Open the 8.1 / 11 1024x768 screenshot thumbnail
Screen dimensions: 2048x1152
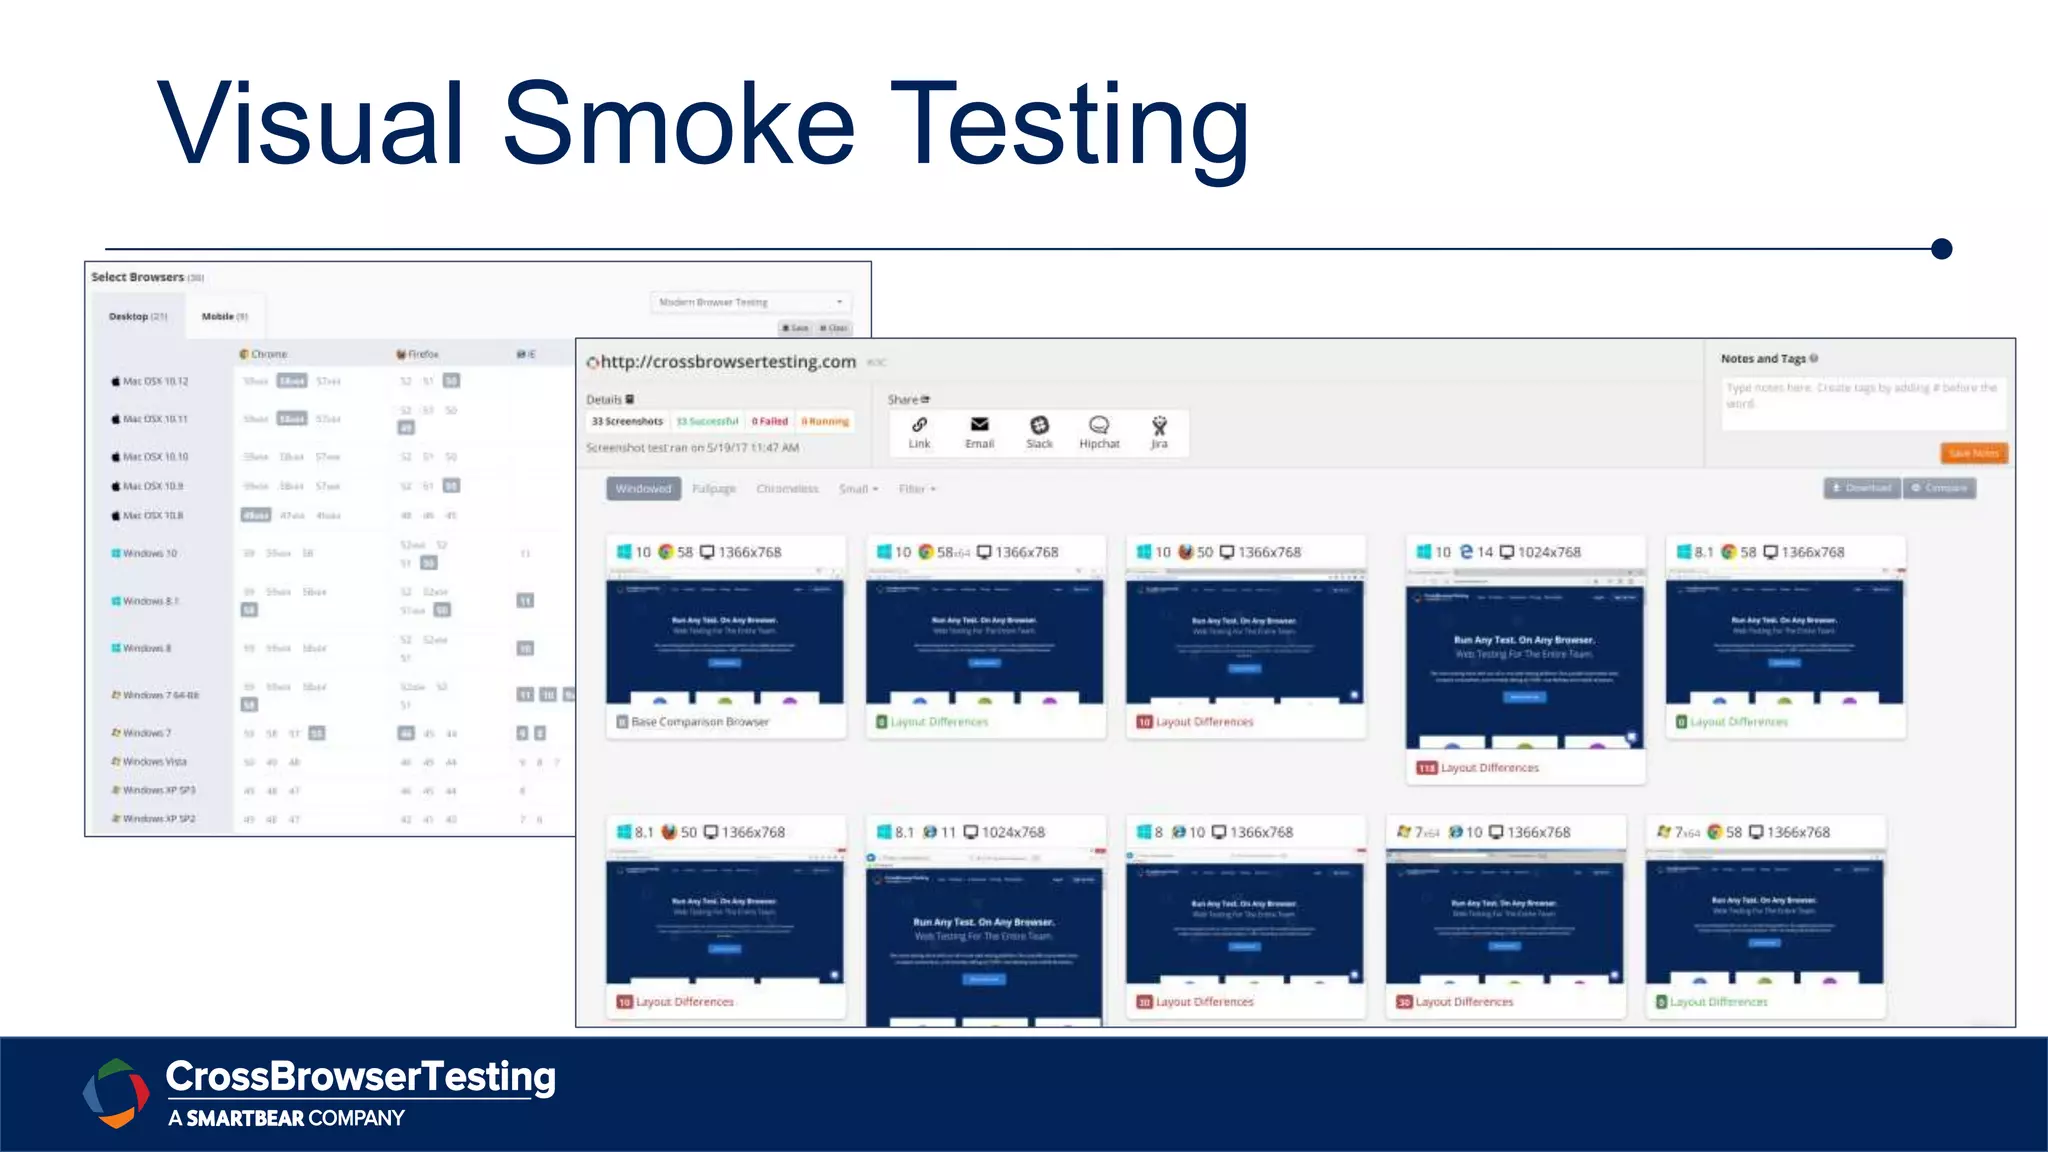985,939
